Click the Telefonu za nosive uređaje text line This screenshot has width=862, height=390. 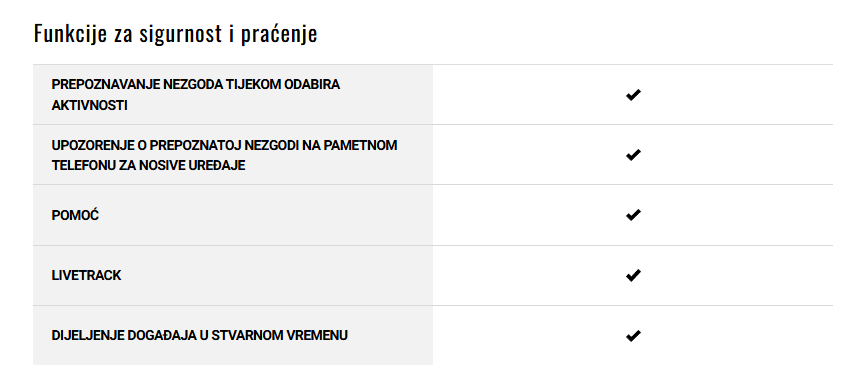[x=148, y=165]
